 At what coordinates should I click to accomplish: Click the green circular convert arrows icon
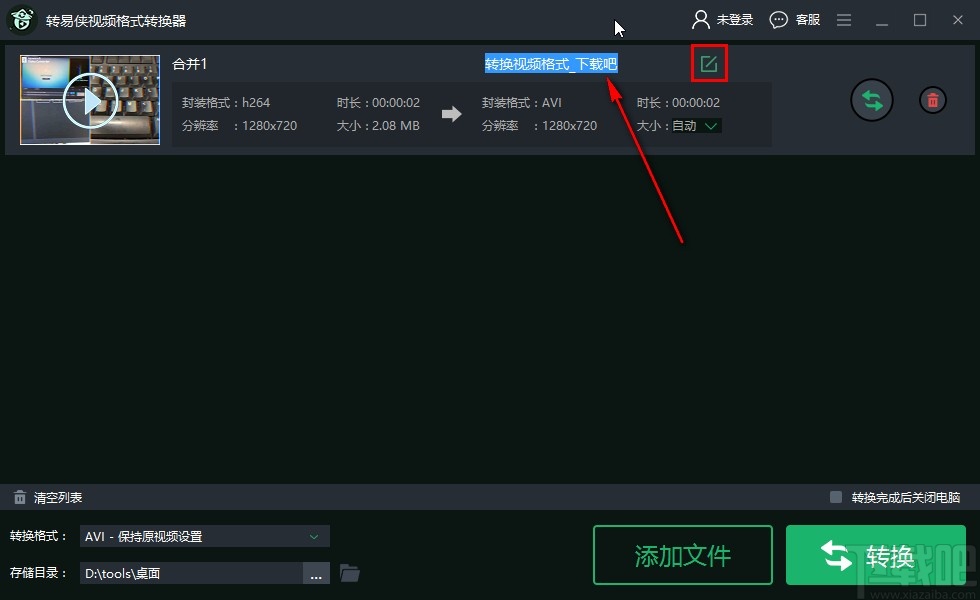coord(872,100)
